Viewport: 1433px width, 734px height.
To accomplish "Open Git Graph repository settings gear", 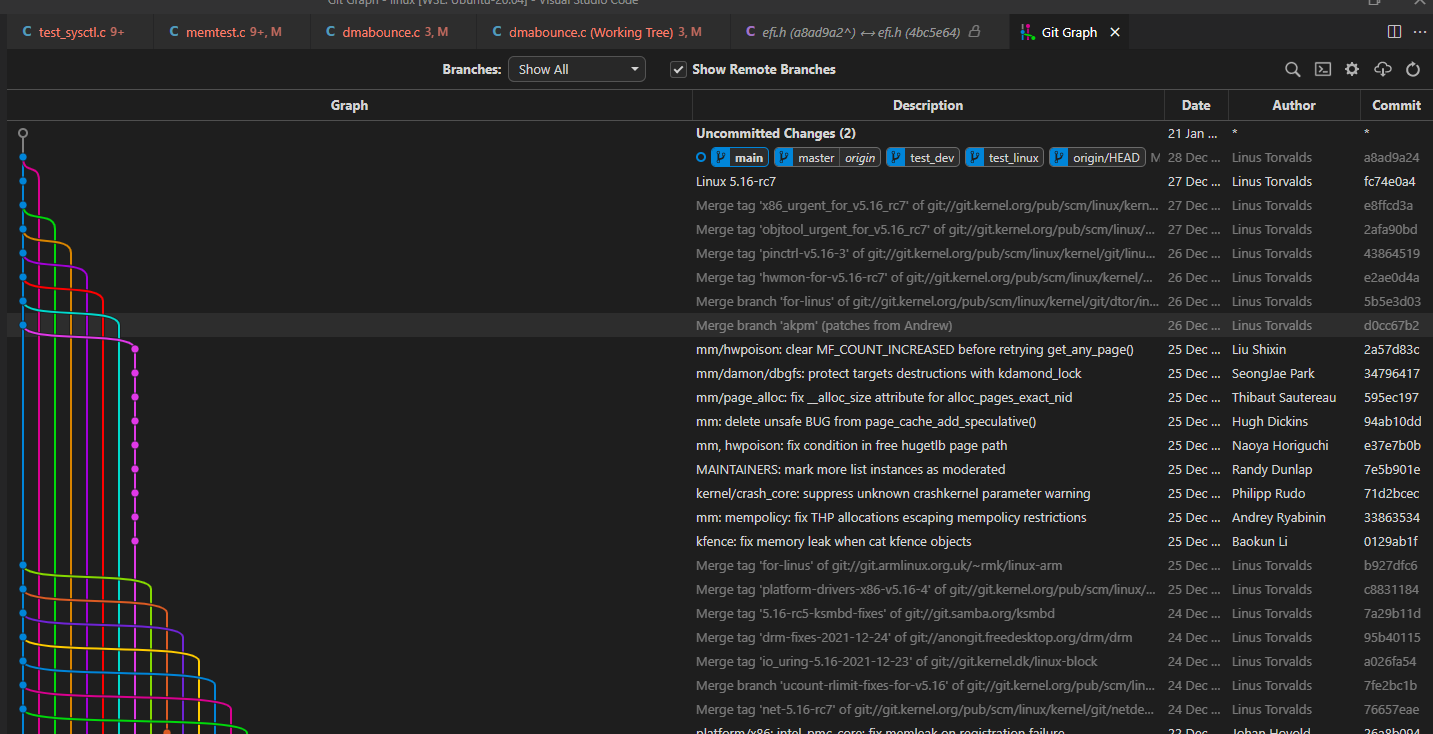I will (1352, 70).
